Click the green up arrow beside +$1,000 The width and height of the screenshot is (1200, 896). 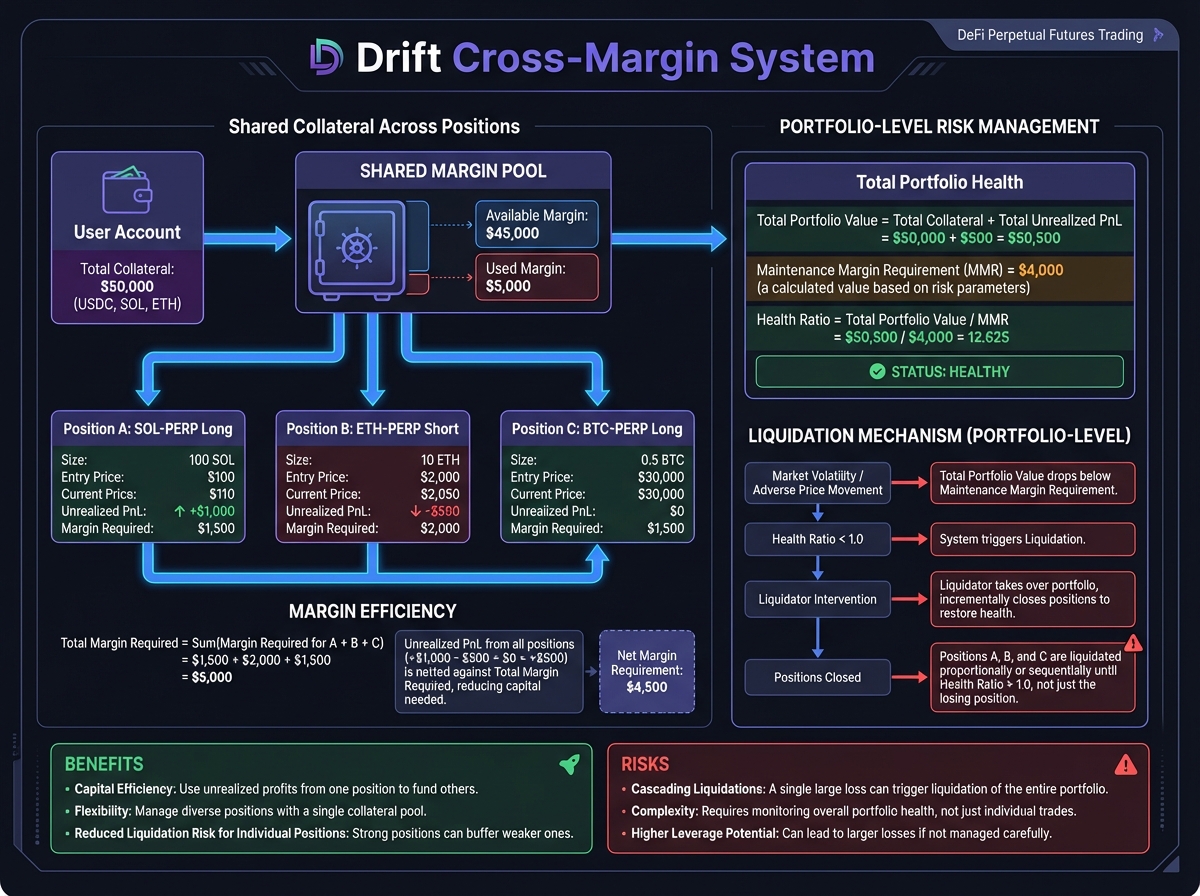[177, 511]
